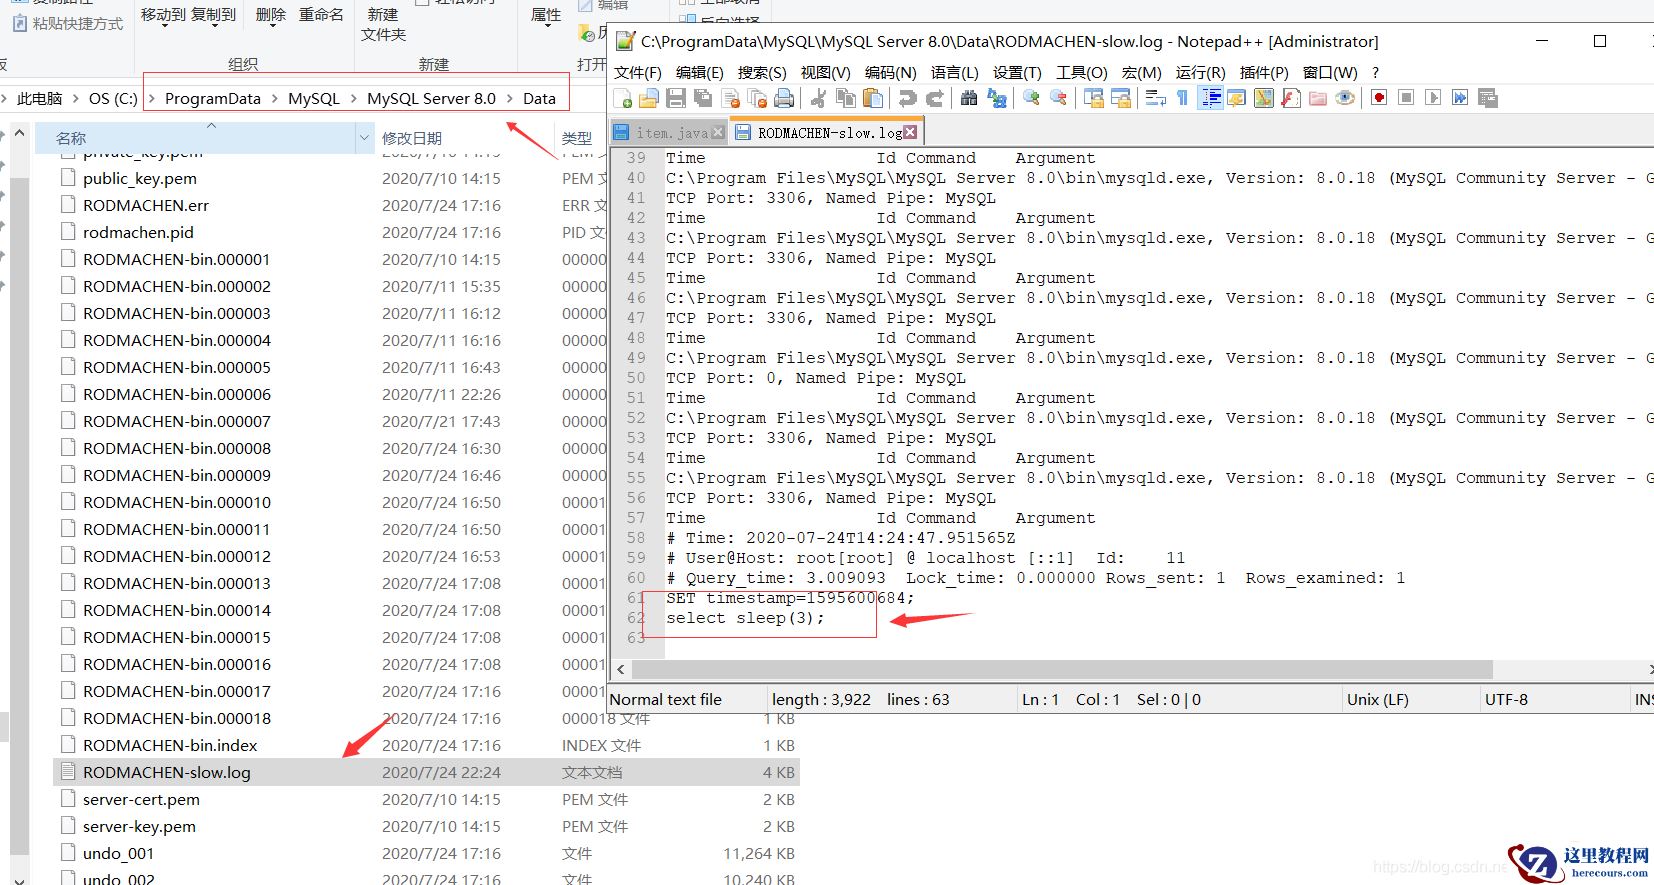Toggle the file monitoring eye icon
Image resolution: width=1654 pixels, height=885 pixels.
pos(1345,98)
